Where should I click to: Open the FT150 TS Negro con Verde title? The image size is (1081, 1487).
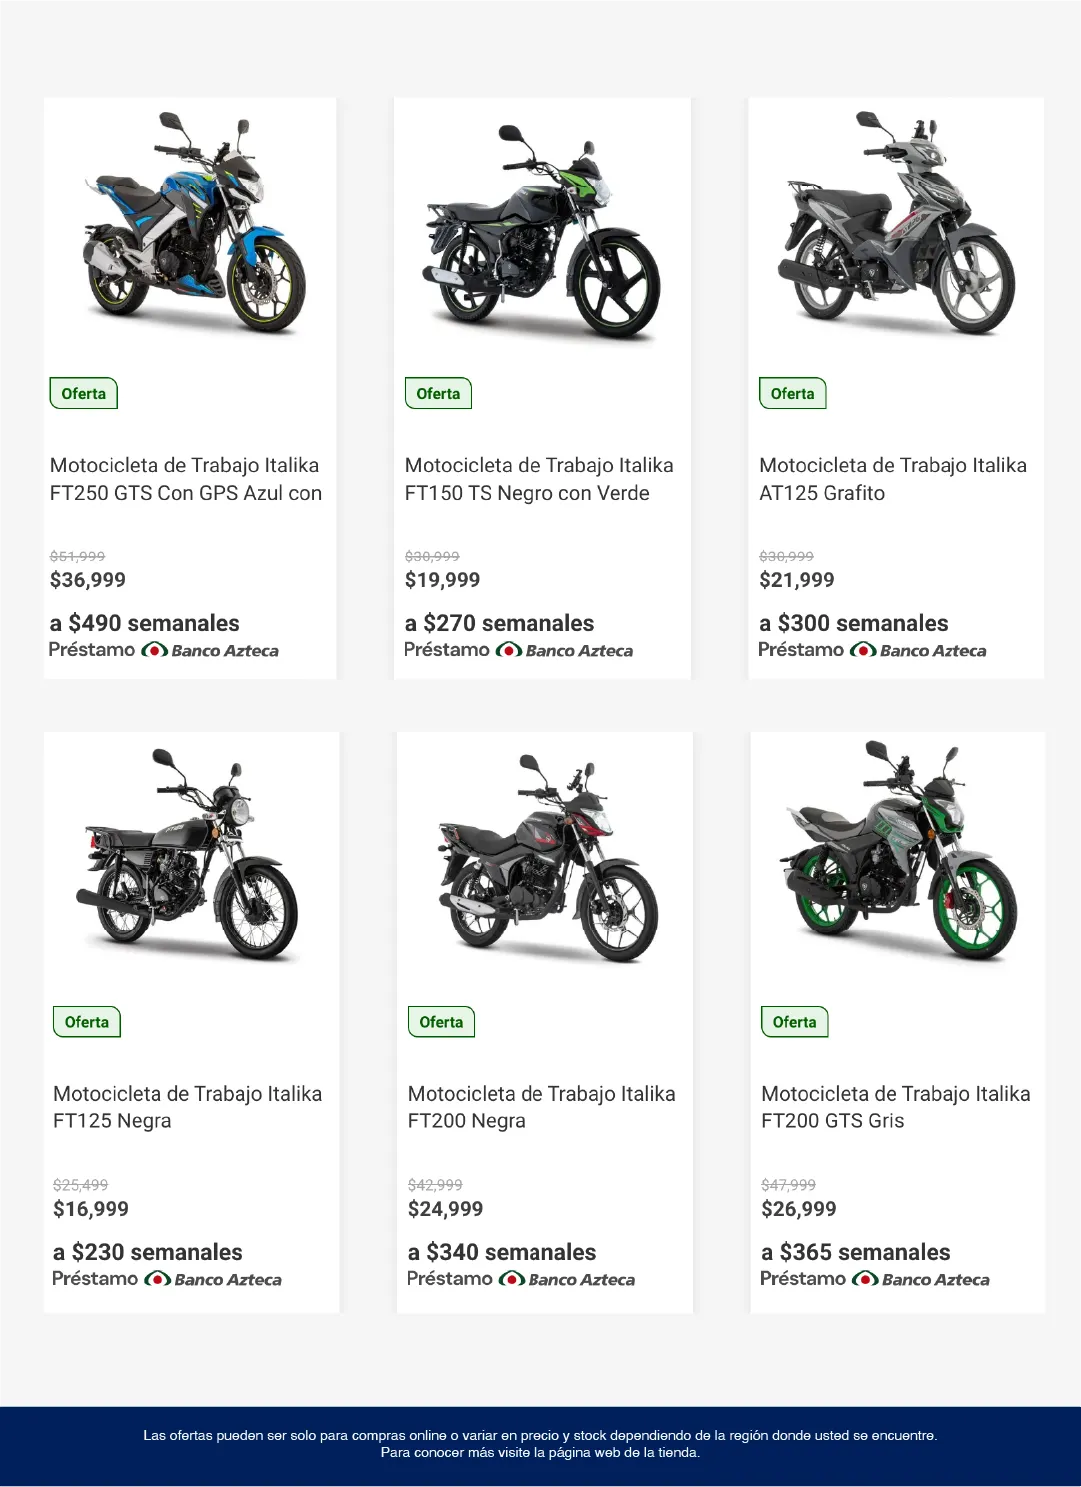point(539,479)
